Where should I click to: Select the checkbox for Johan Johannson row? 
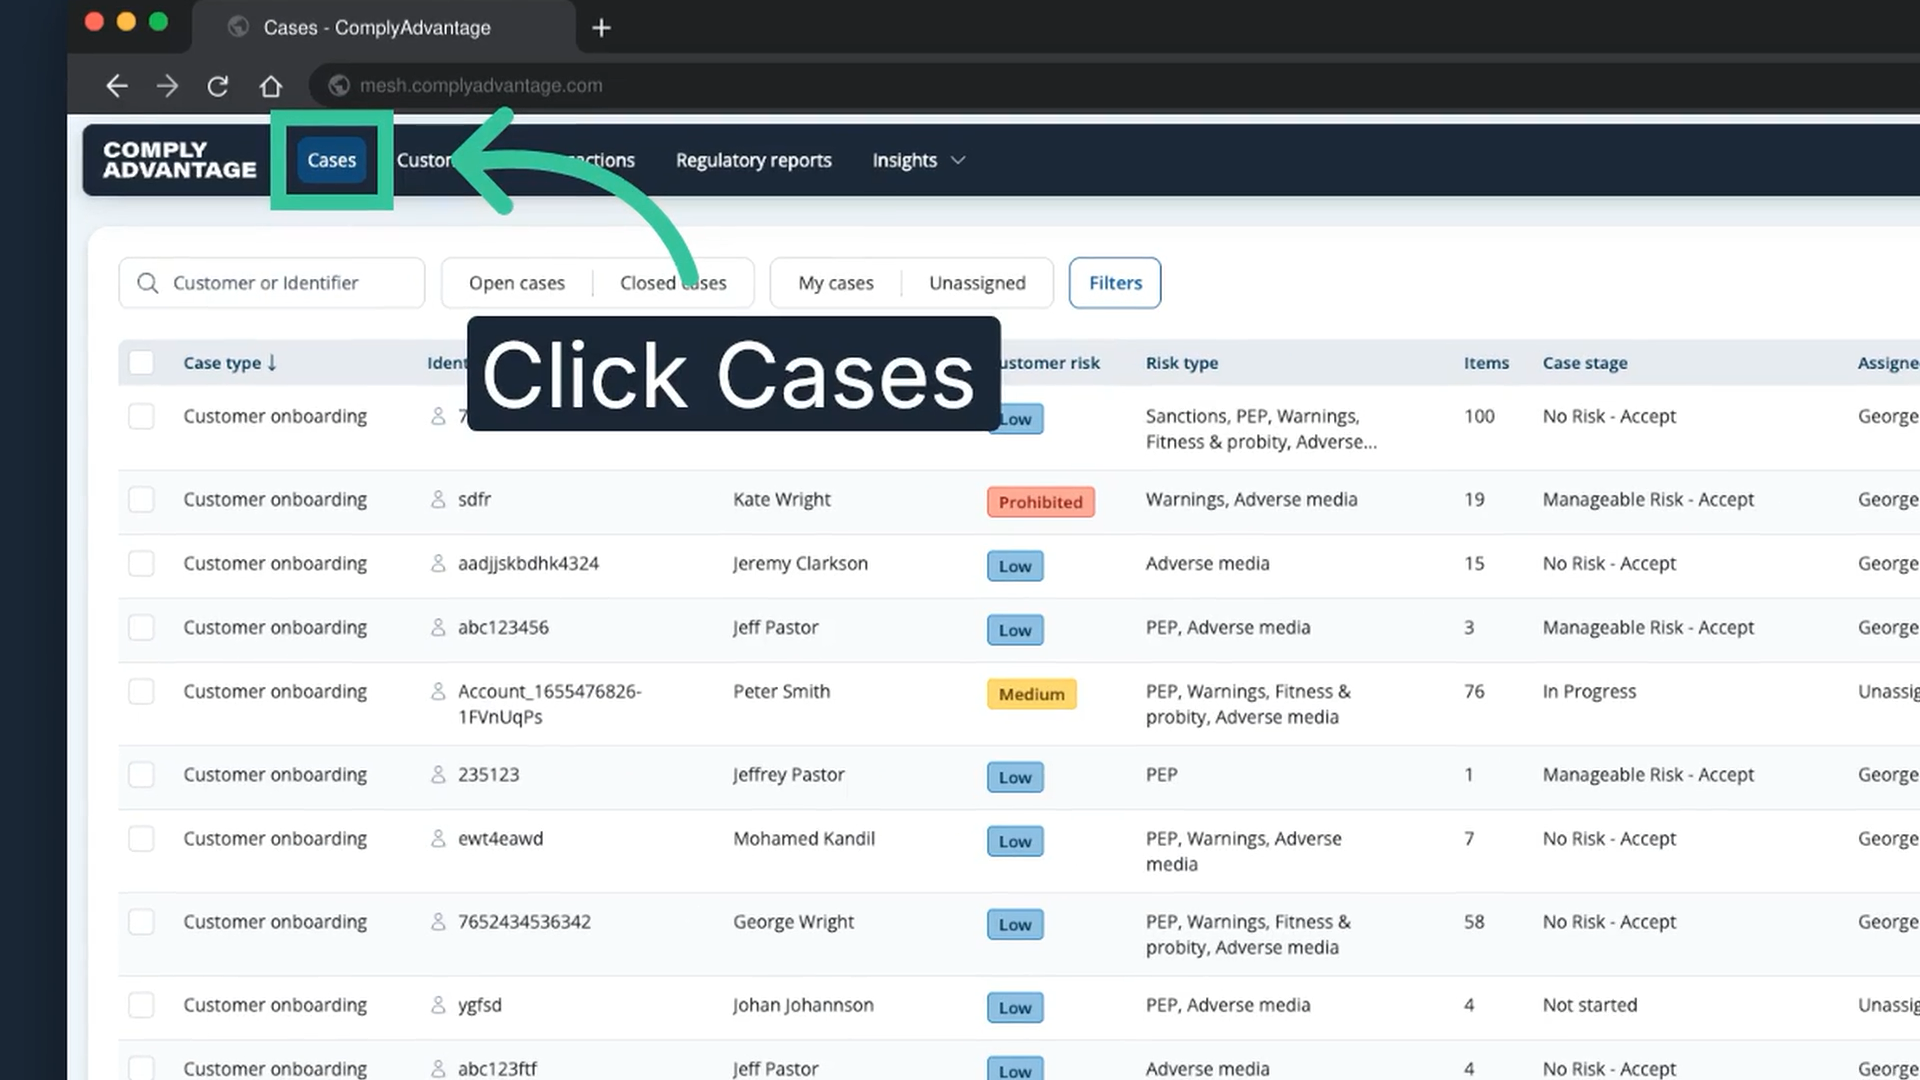point(142,1004)
